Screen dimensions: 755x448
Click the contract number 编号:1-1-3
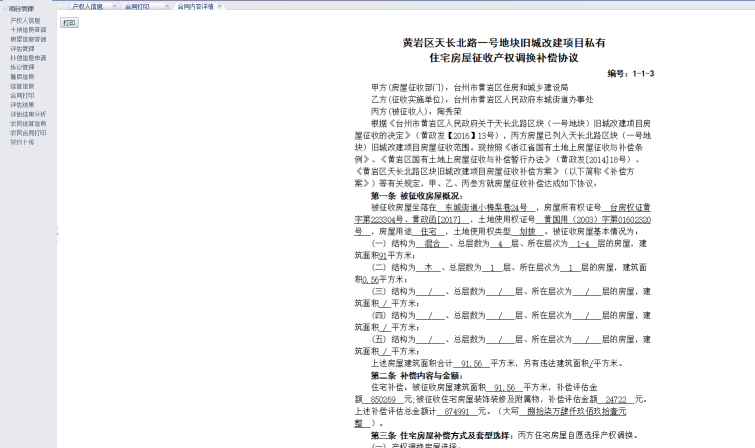[x=630, y=73]
